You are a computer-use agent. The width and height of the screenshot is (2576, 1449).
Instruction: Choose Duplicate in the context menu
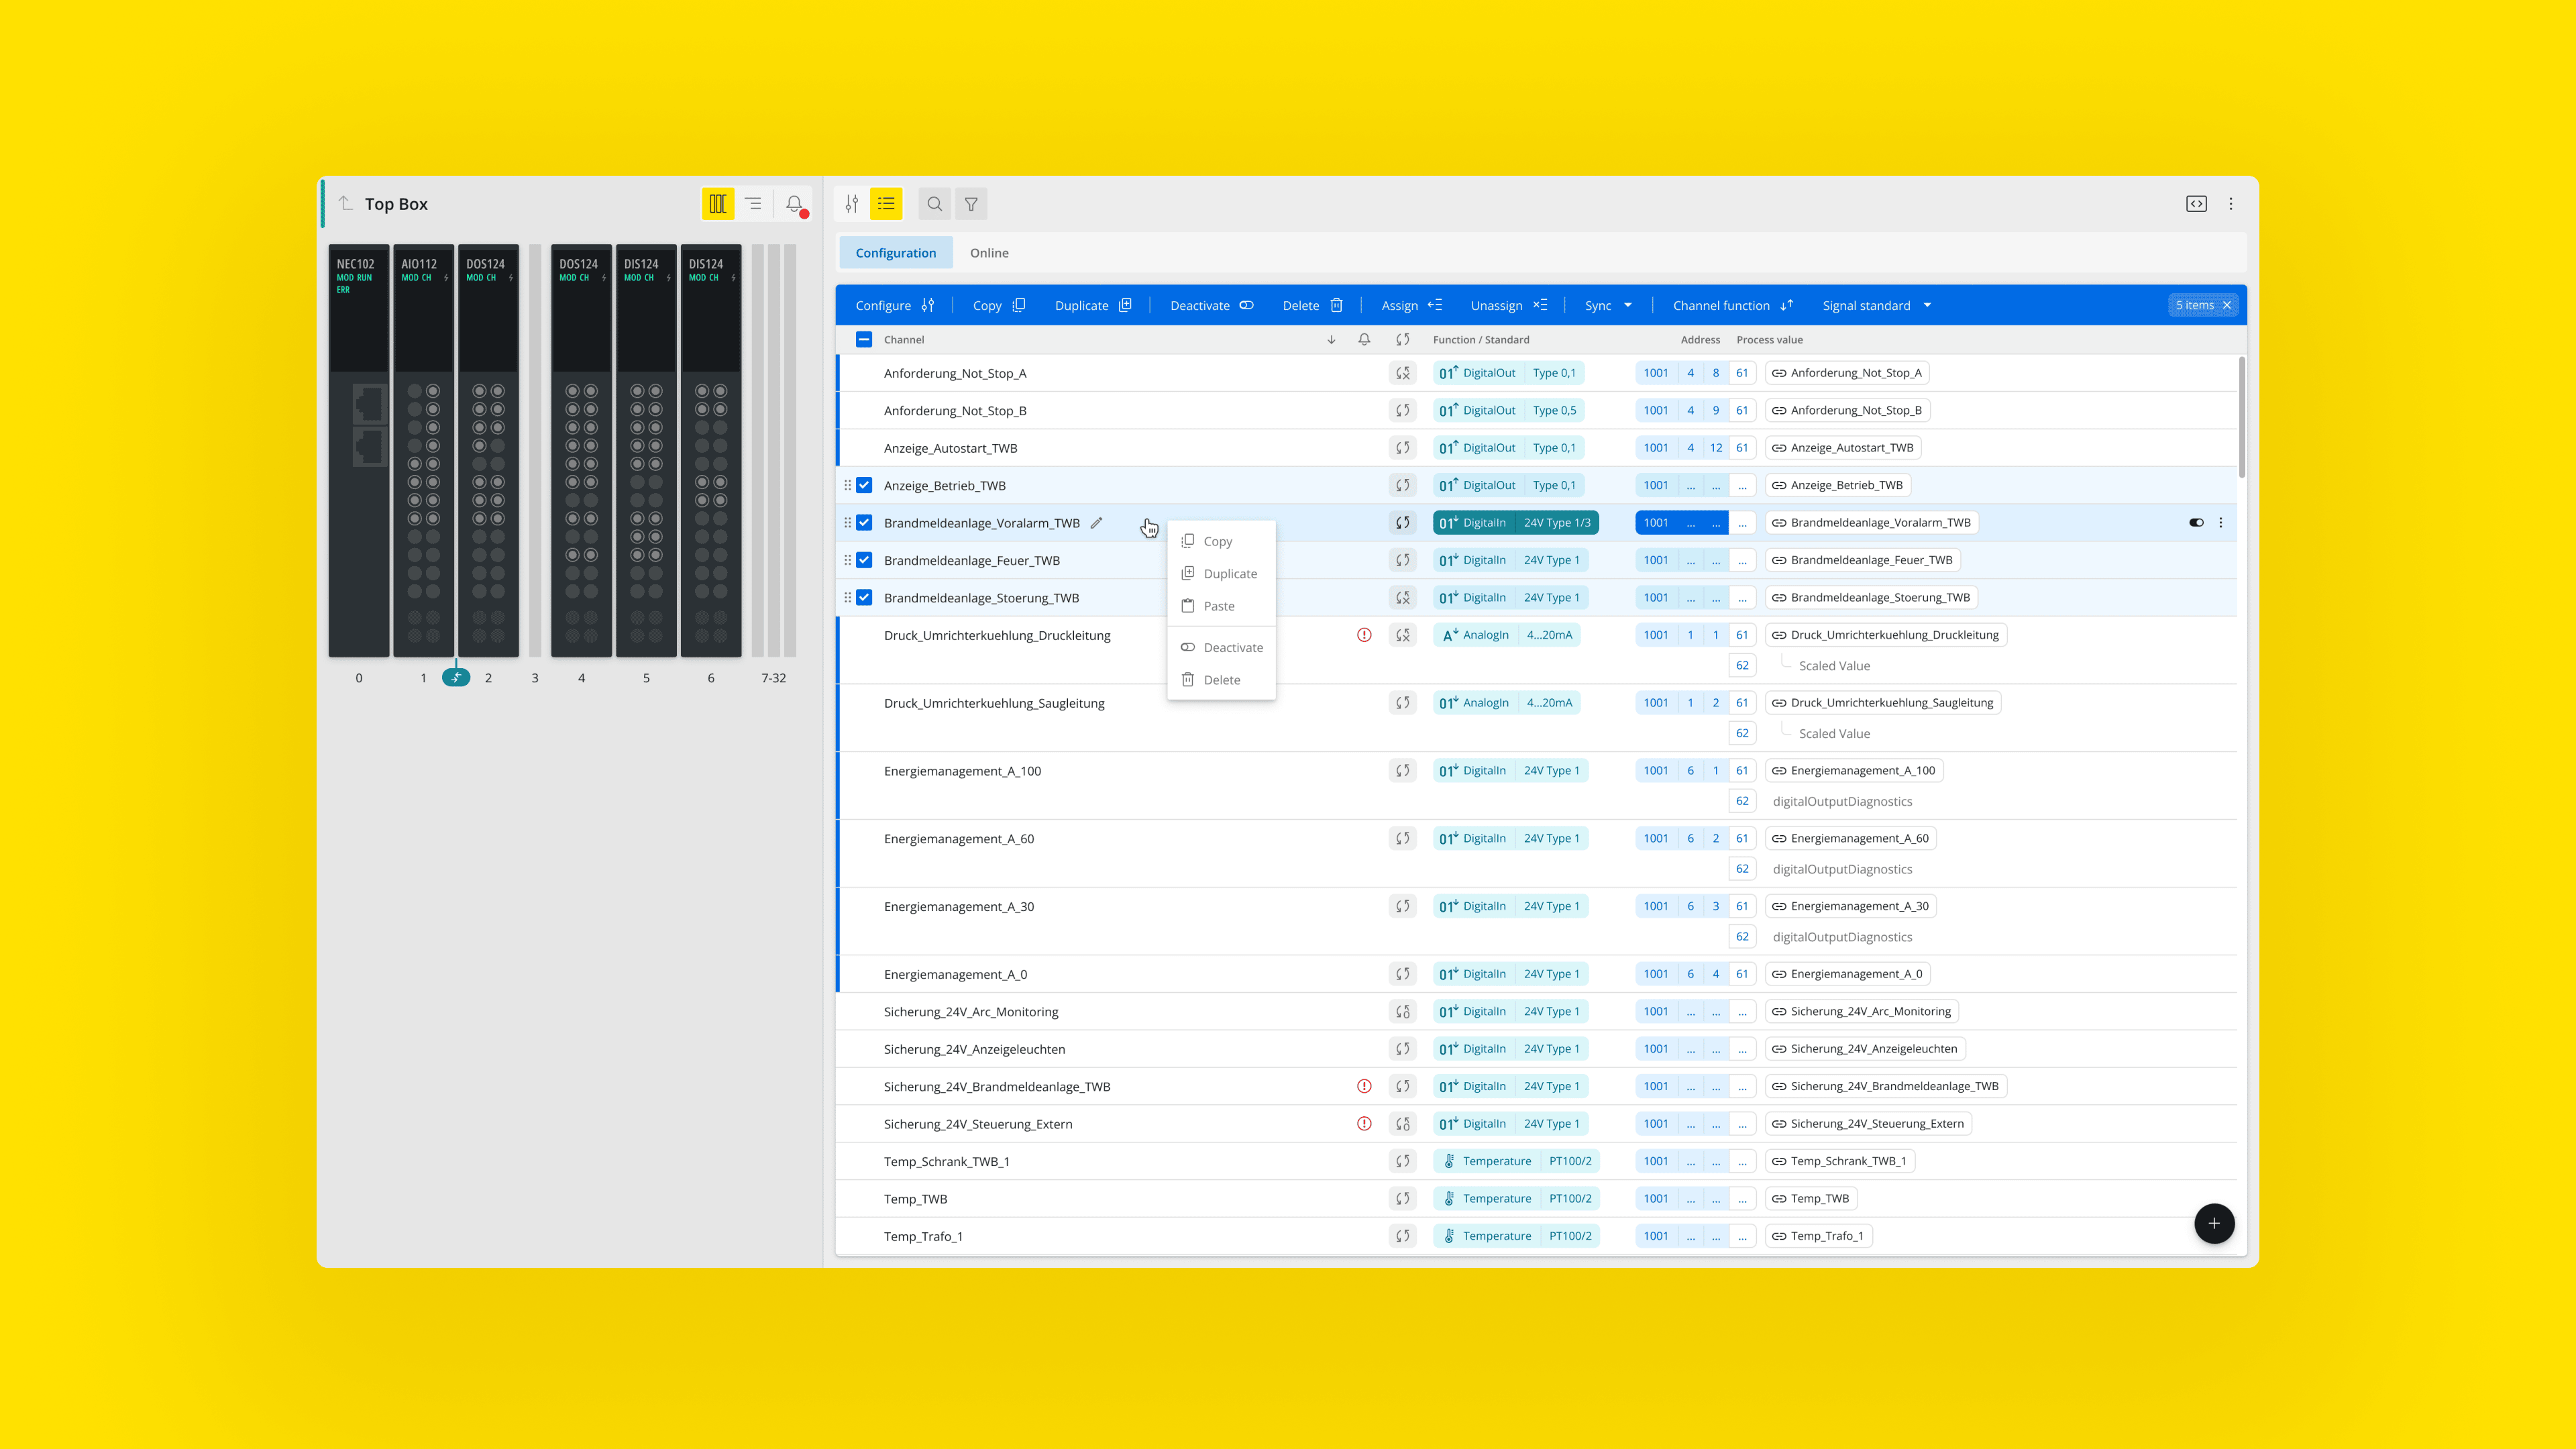click(x=1229, y=574)
